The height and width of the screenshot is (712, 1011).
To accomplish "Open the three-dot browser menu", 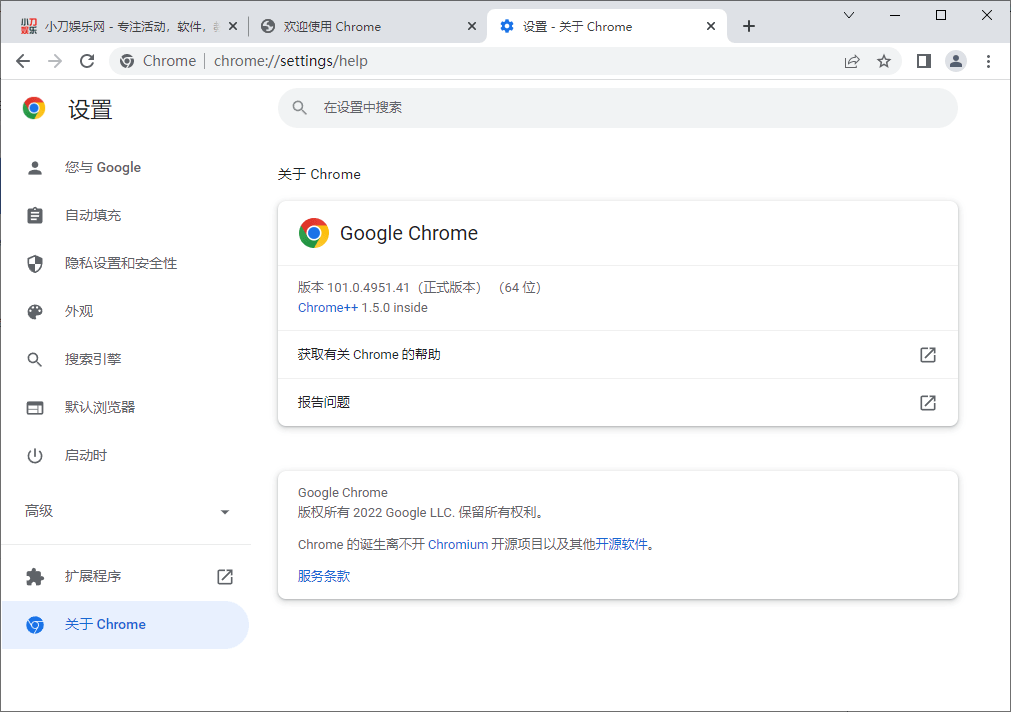I will [988, 61].
